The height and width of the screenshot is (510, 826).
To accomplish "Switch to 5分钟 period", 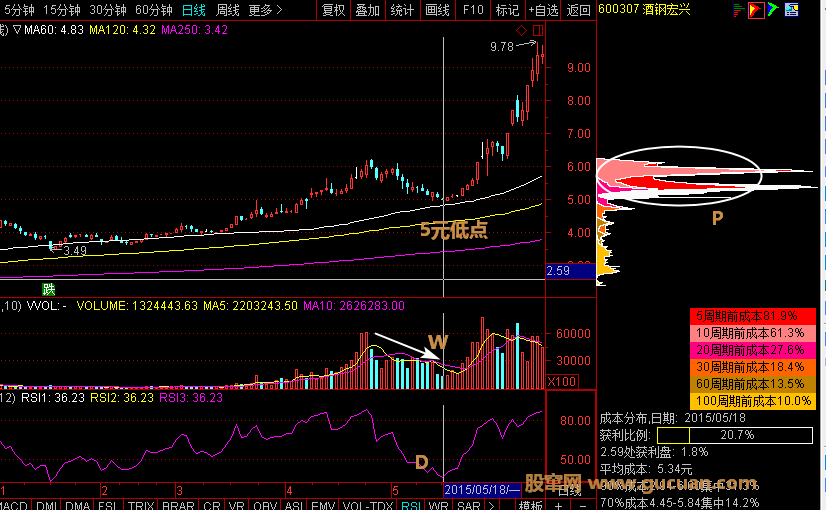I will click(18, 10).
